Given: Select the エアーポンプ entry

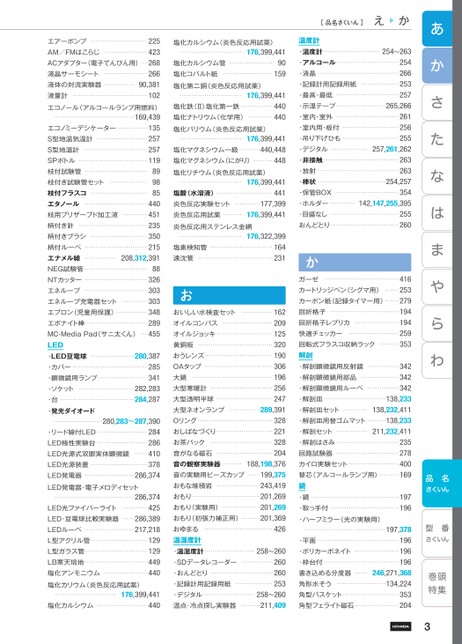Looking at the screenshot, I should tap(103, 41).
